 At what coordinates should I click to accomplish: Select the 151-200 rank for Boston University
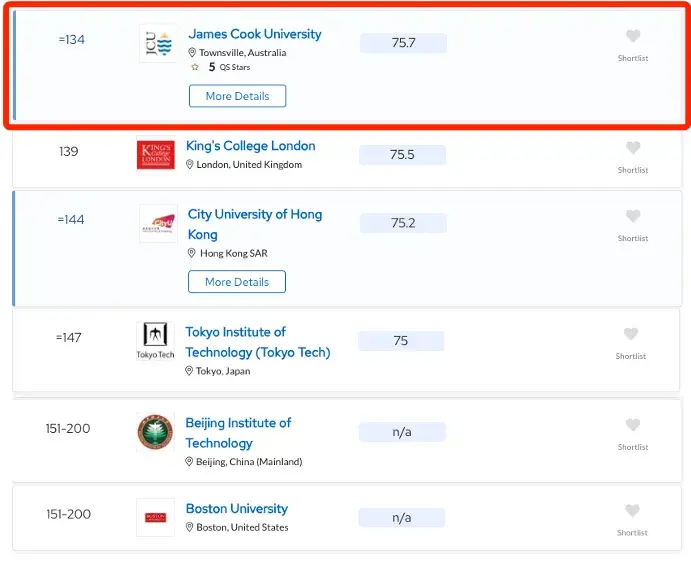[x=69, y=514]
